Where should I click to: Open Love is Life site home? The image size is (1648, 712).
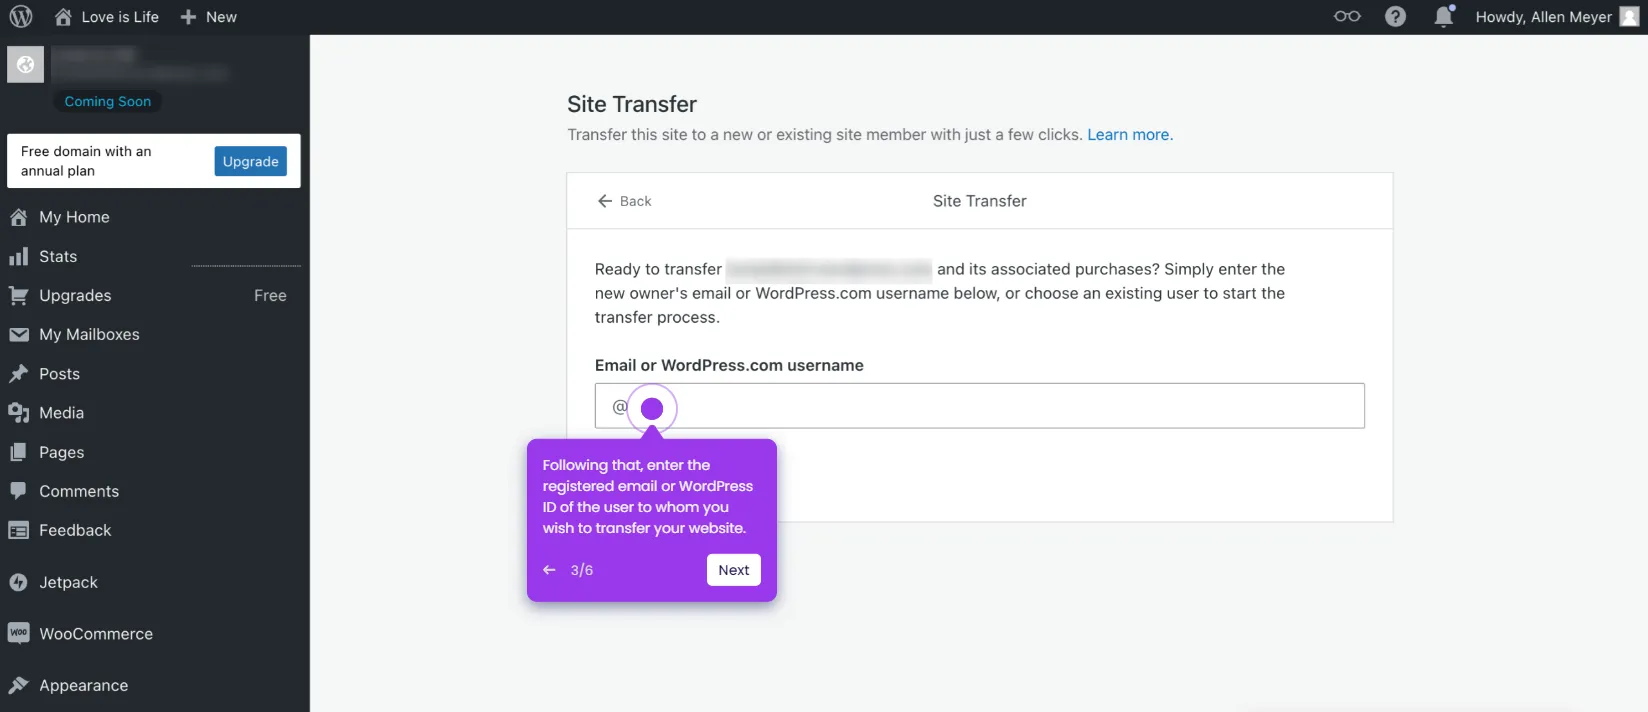point(106,17)
